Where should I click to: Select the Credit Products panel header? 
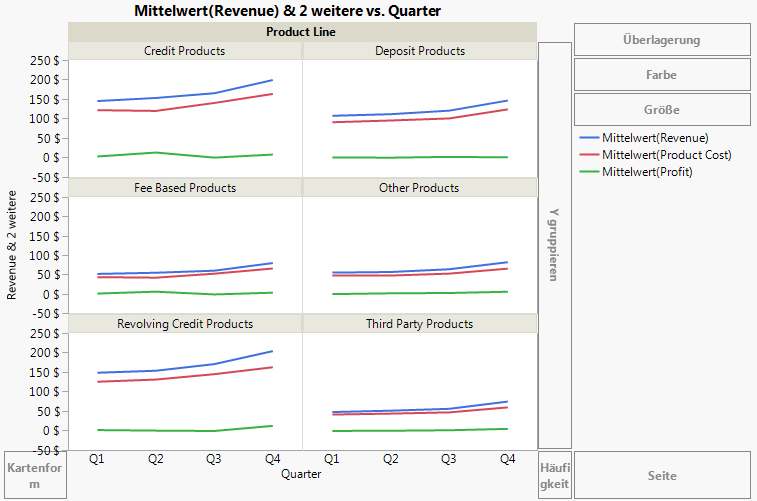tap(185, 51)
